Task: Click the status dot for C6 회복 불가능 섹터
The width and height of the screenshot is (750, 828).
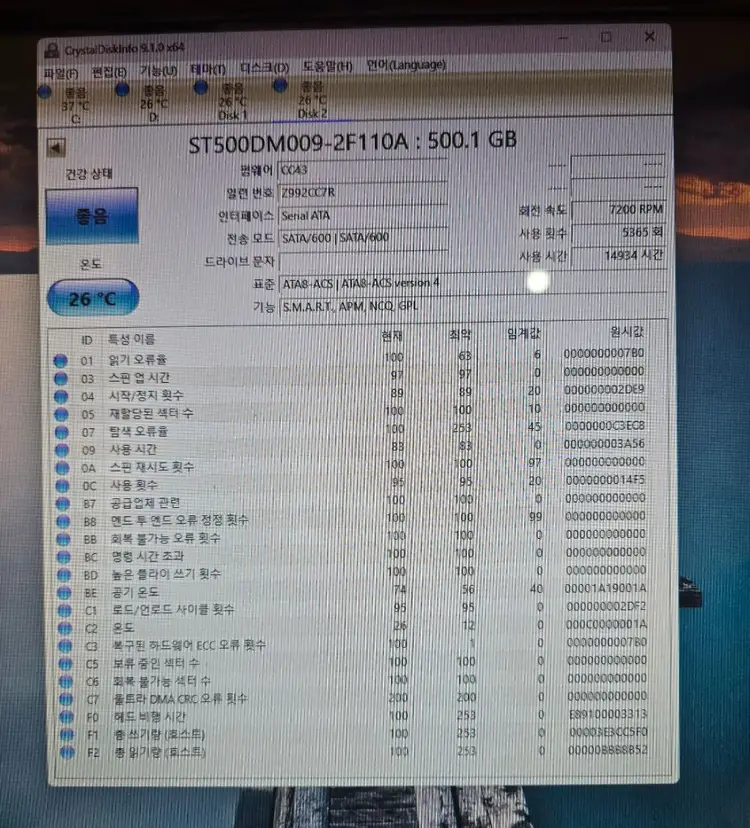Action: 65,682
